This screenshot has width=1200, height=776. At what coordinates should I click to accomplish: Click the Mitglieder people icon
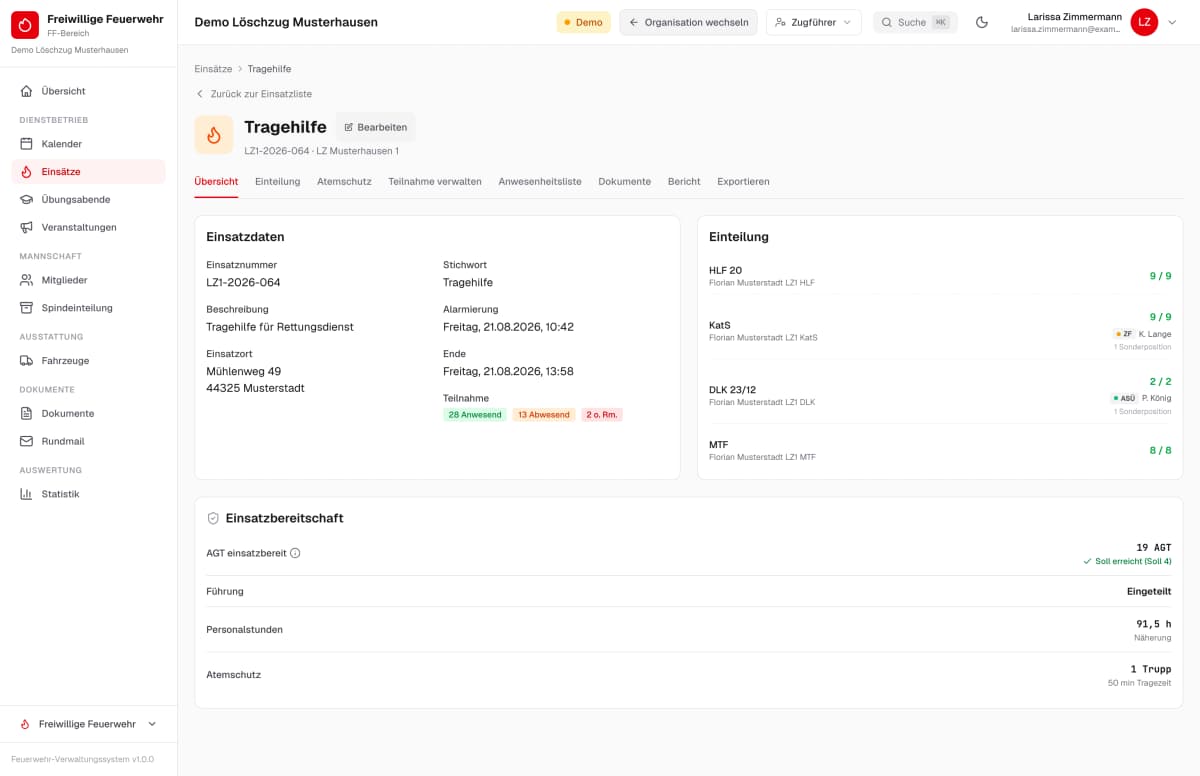coord(27,280)
